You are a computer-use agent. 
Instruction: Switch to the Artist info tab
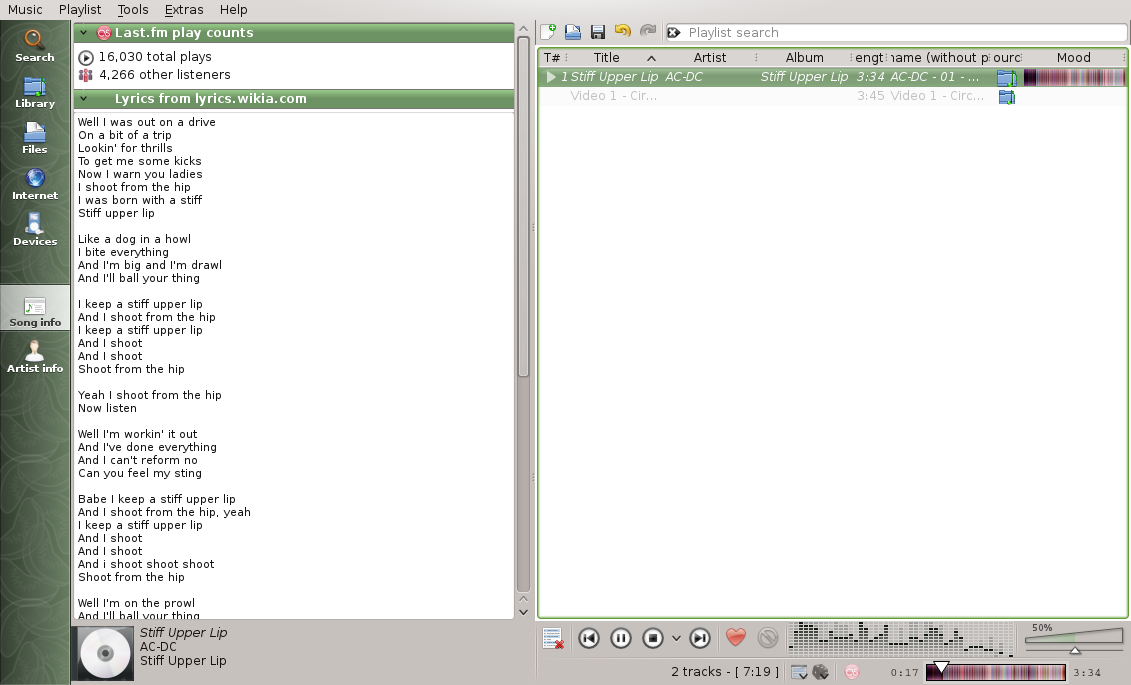pyautogui.click(x=35, y=357)
